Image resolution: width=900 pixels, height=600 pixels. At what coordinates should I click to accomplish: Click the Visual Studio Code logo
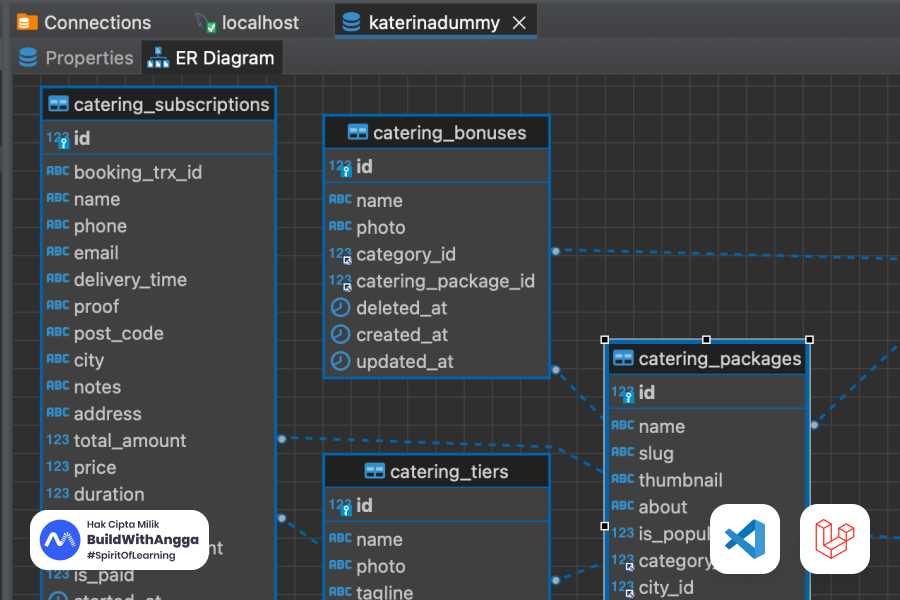coord(744,539)
